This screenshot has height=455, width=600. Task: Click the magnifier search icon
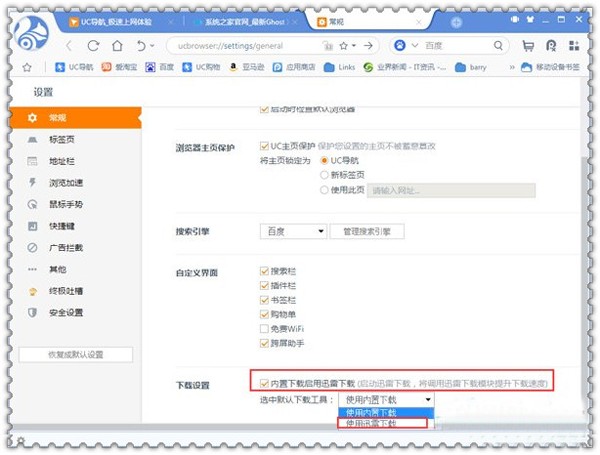pyautogui.click(x=498, y=46)
